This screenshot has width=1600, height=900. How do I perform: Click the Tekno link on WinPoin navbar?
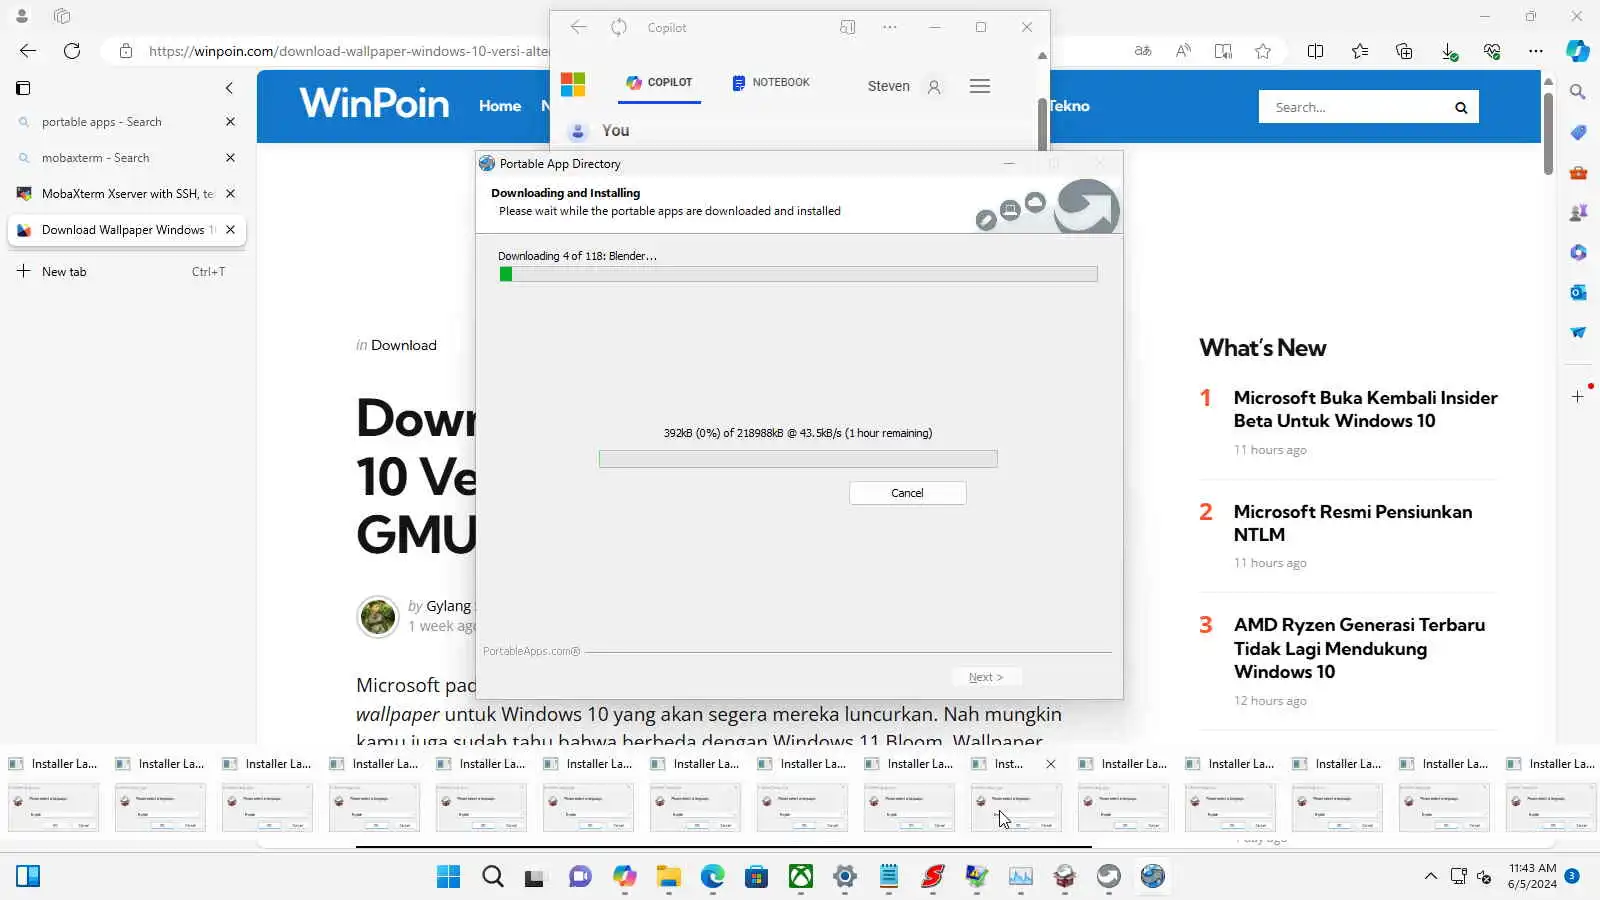click(x=1069, y=106)
